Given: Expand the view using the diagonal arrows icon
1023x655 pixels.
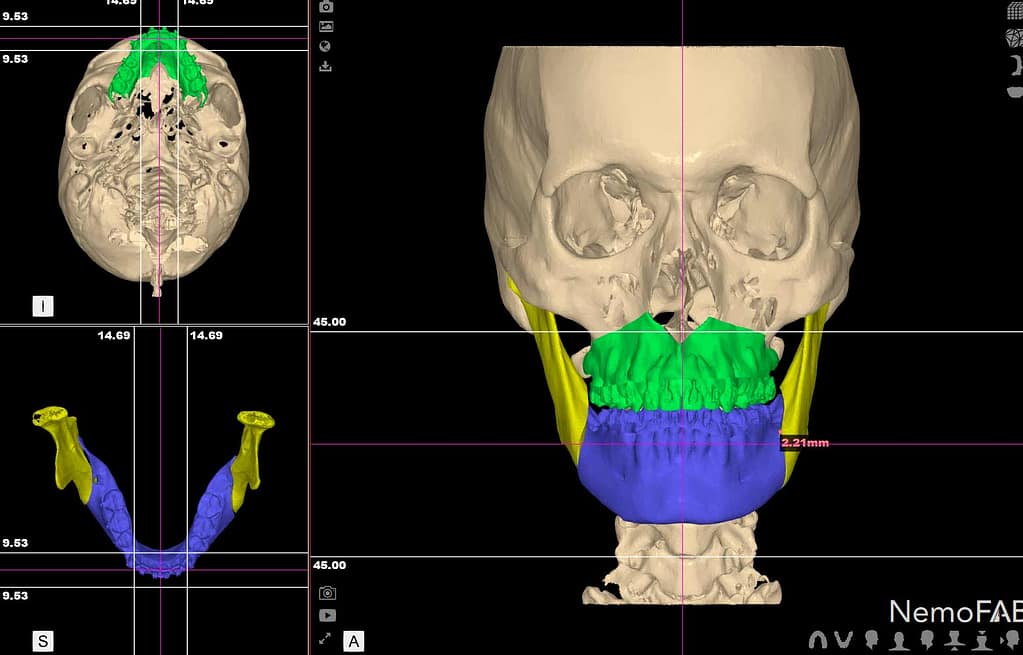Looking at the screenshot, I should (x=326, y=638).
